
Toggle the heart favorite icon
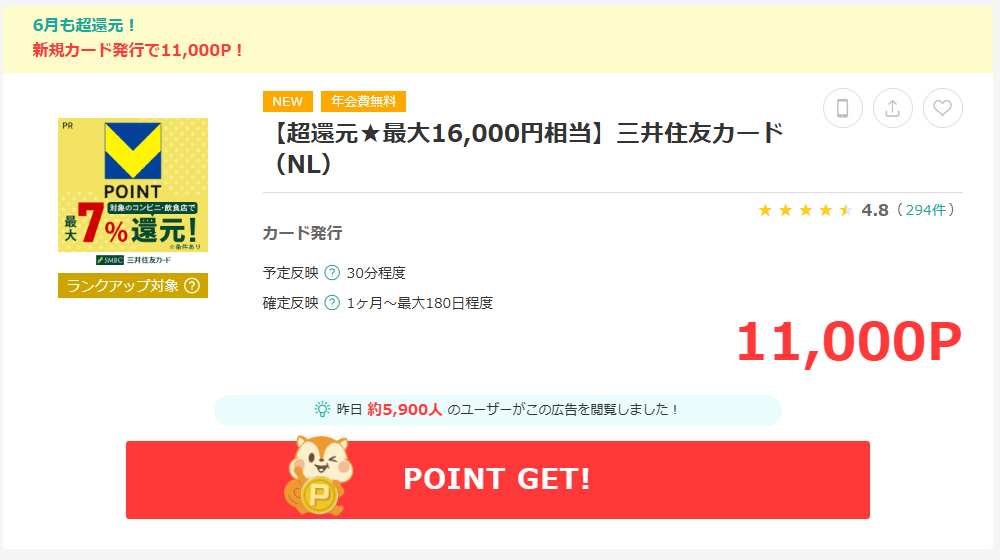(943, 108)
